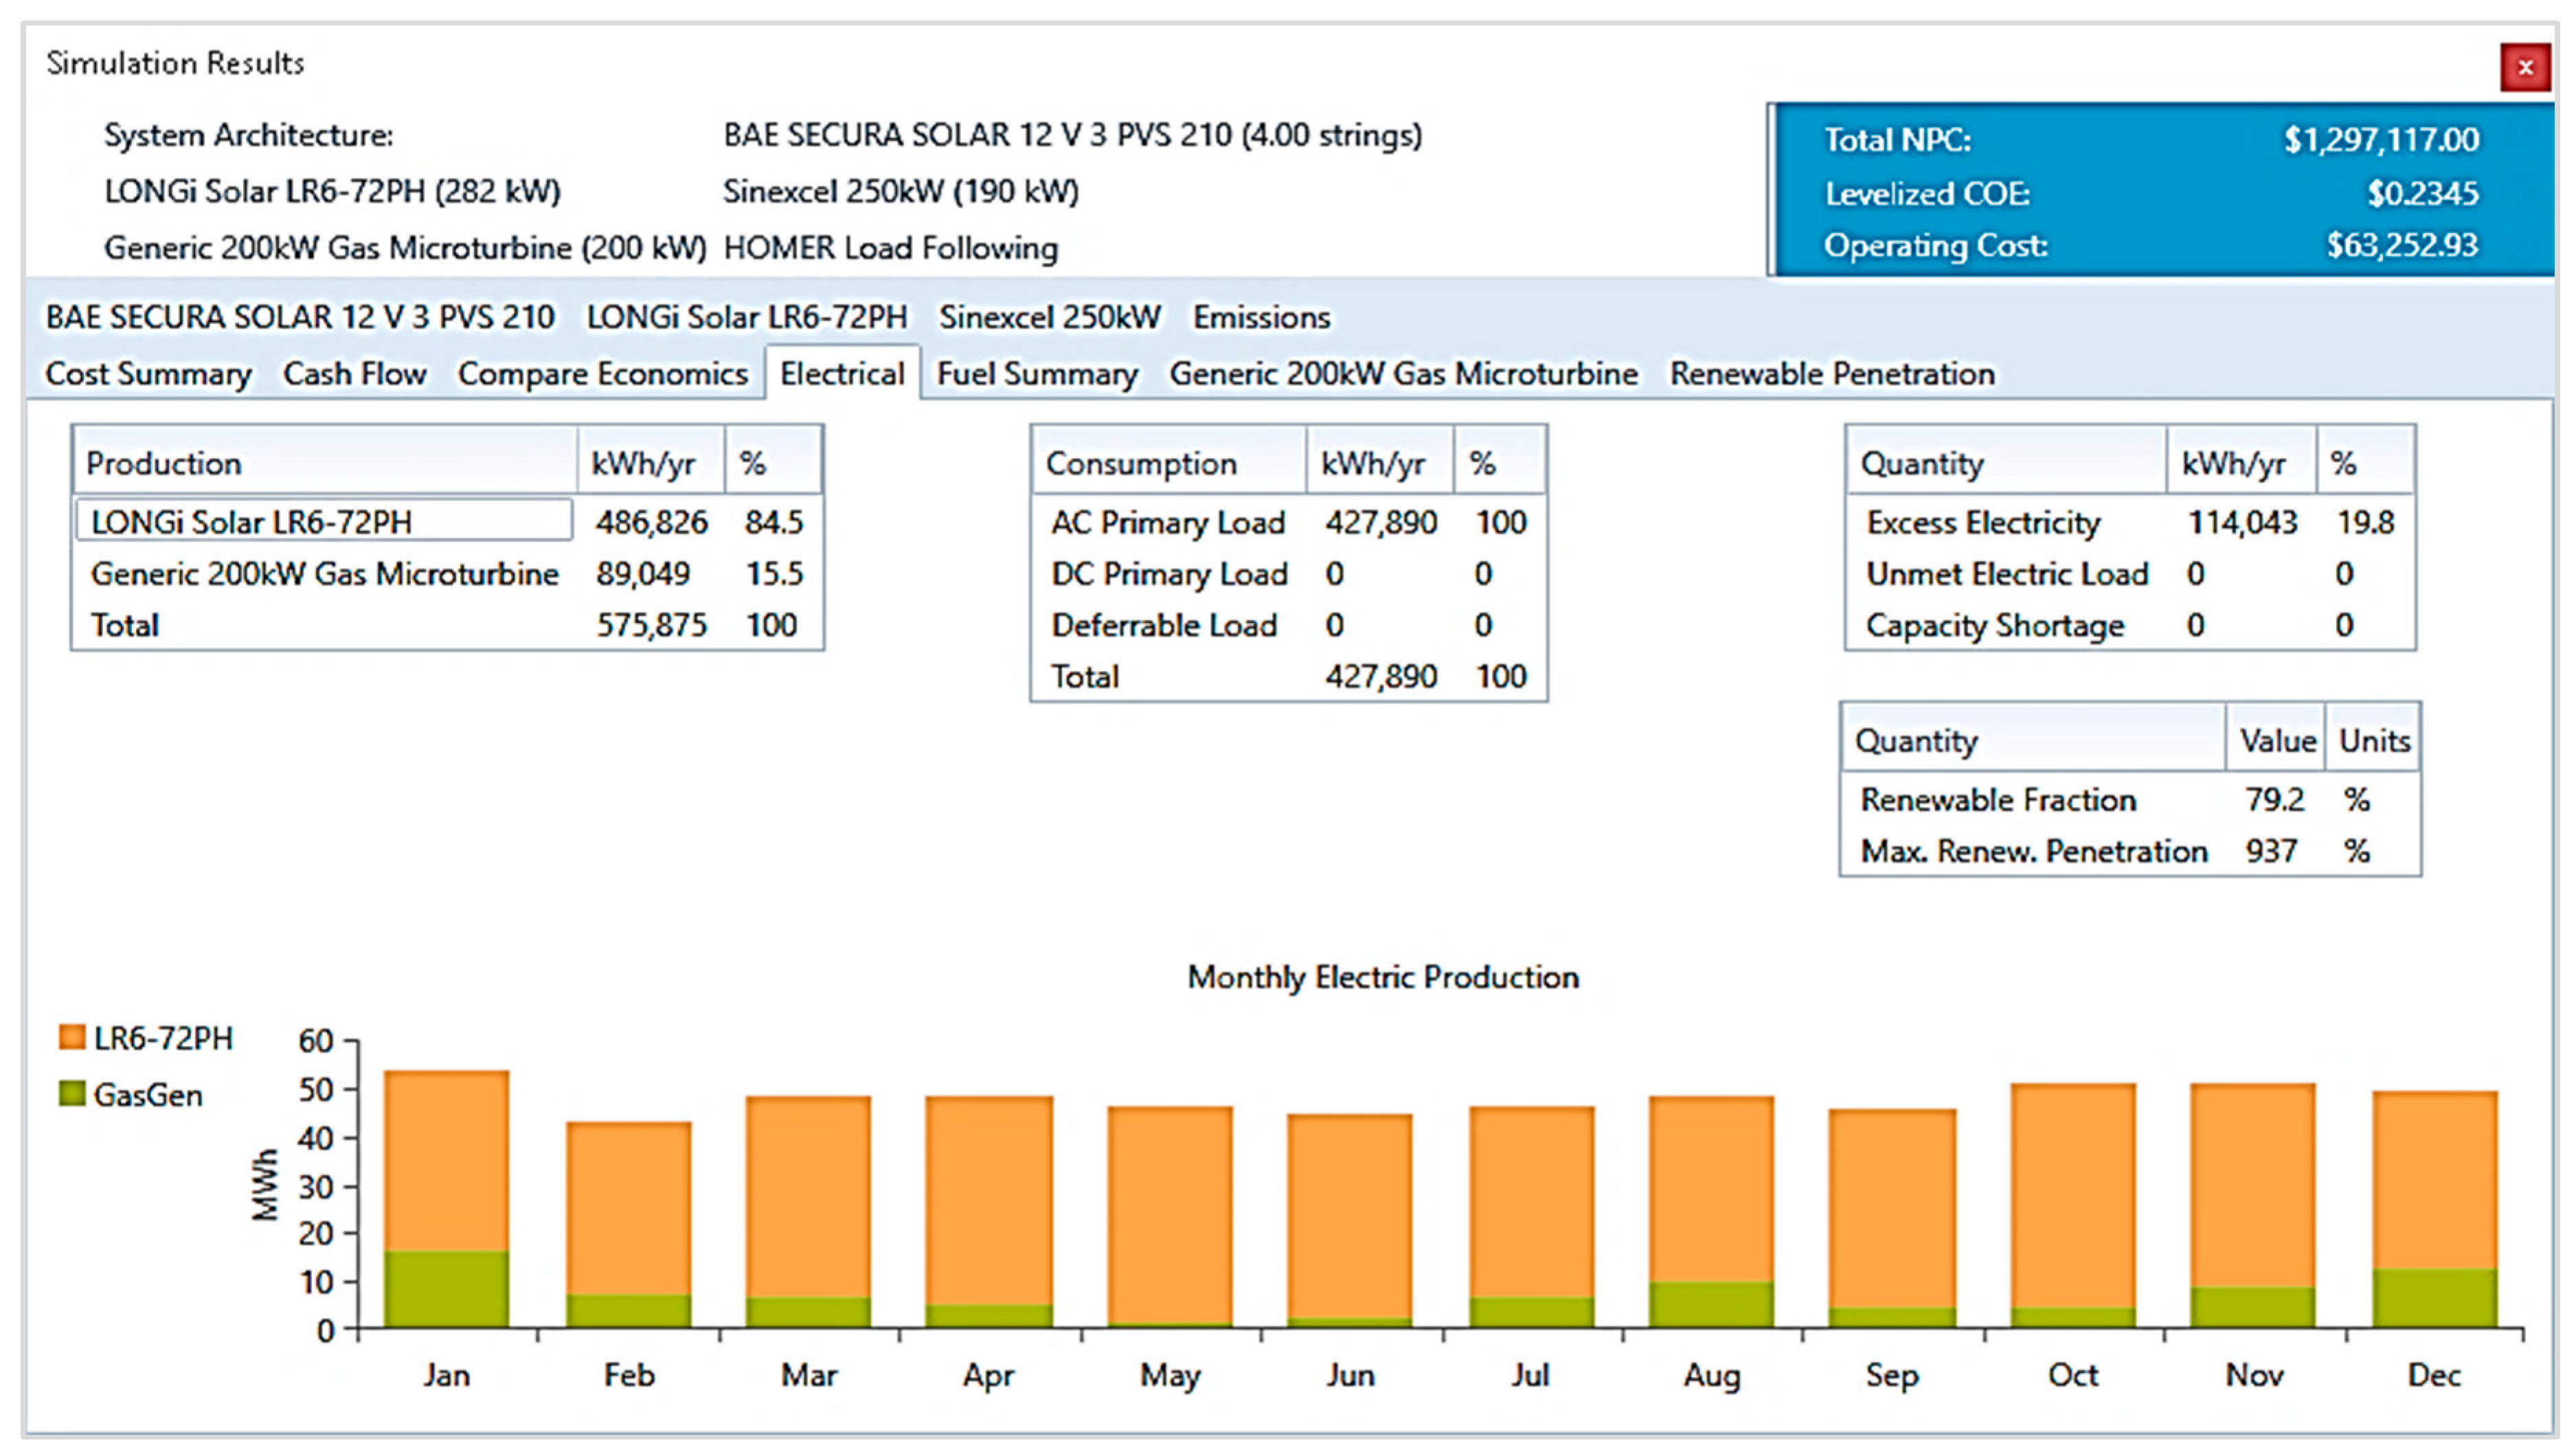This screenshot has width=2576, height=1456.
Task: Open the Sinexcel 250kW tab
Action: (x=1049, y=318)
